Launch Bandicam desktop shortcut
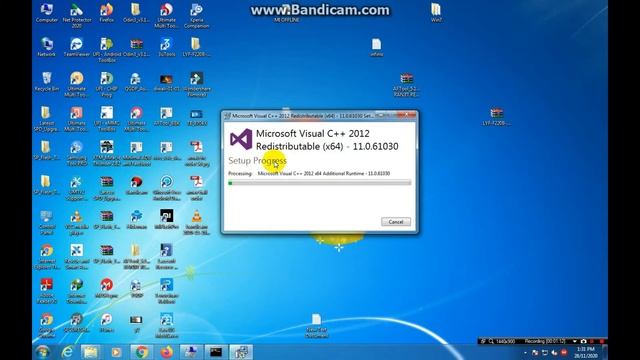Viewport: 640px width, 360px height. [136, 185]
